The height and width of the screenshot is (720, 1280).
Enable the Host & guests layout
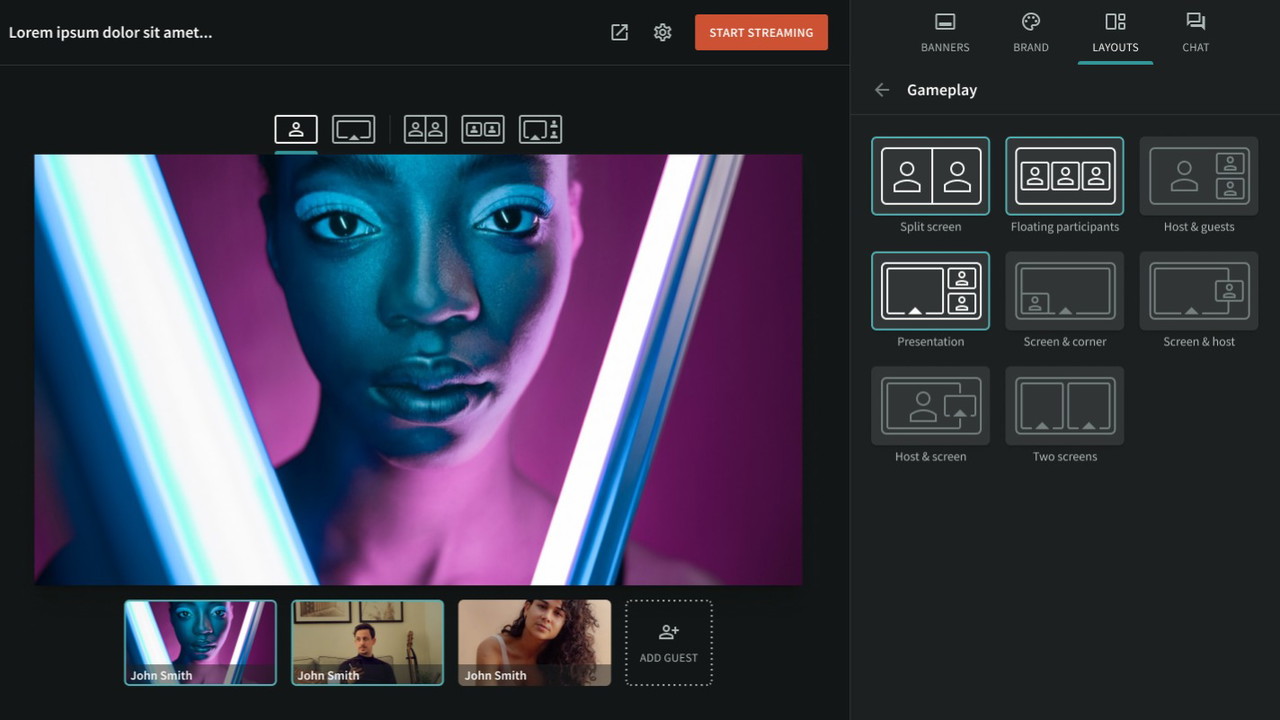1199,176
